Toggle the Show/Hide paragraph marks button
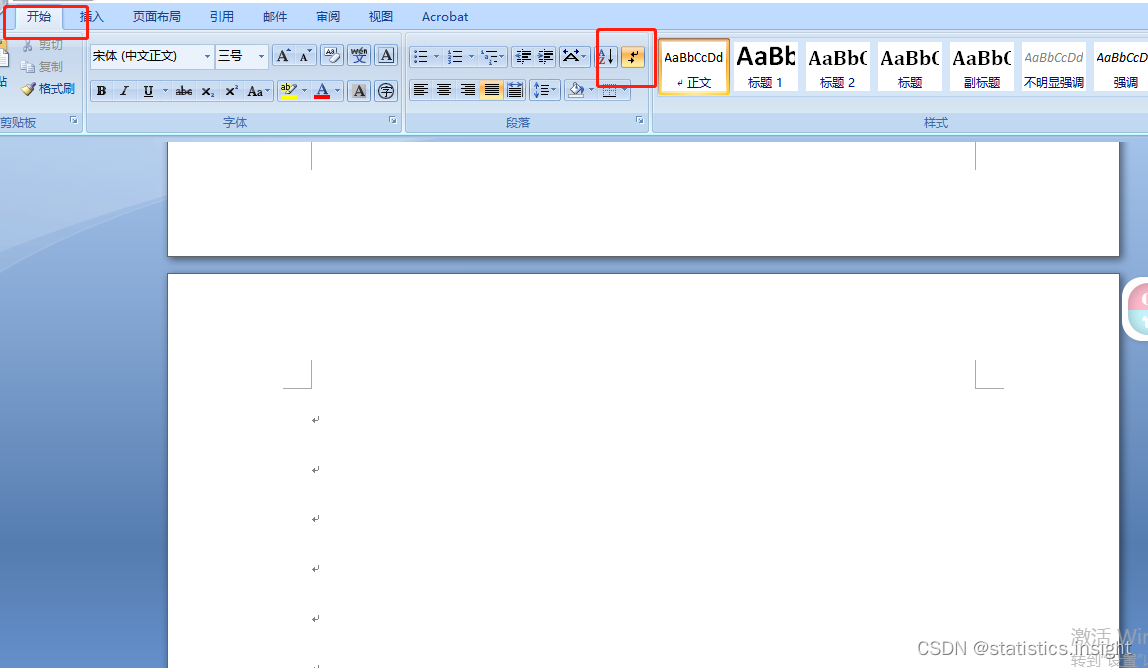 point(632,57)
